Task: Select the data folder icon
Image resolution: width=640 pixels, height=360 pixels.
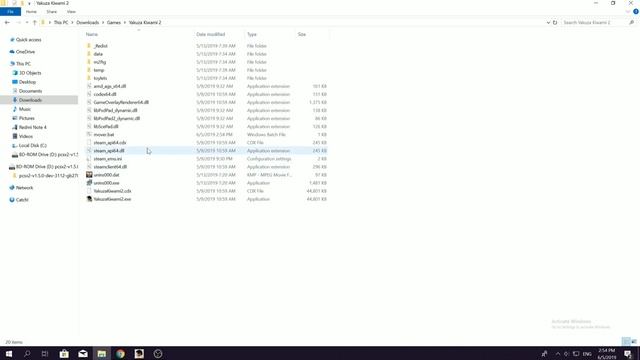Action: 89,54
